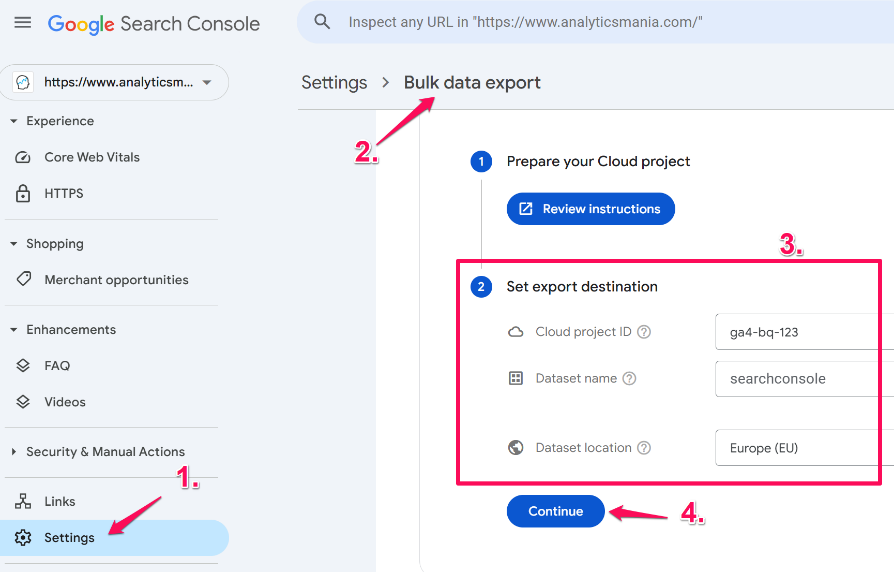Collapse the Experience section

pos(14,121)
